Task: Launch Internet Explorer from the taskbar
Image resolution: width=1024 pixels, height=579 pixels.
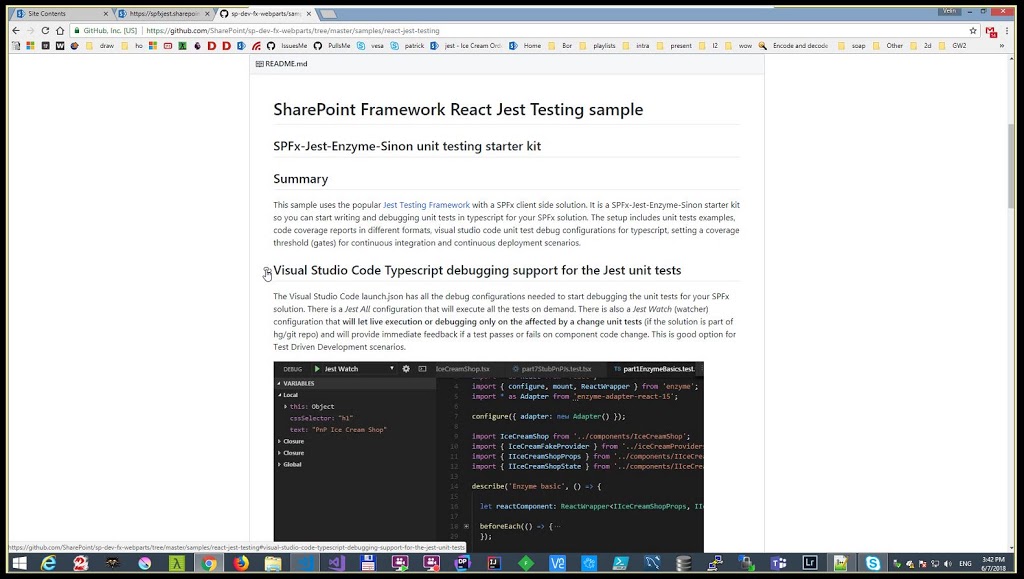Action: coord(49,563)
